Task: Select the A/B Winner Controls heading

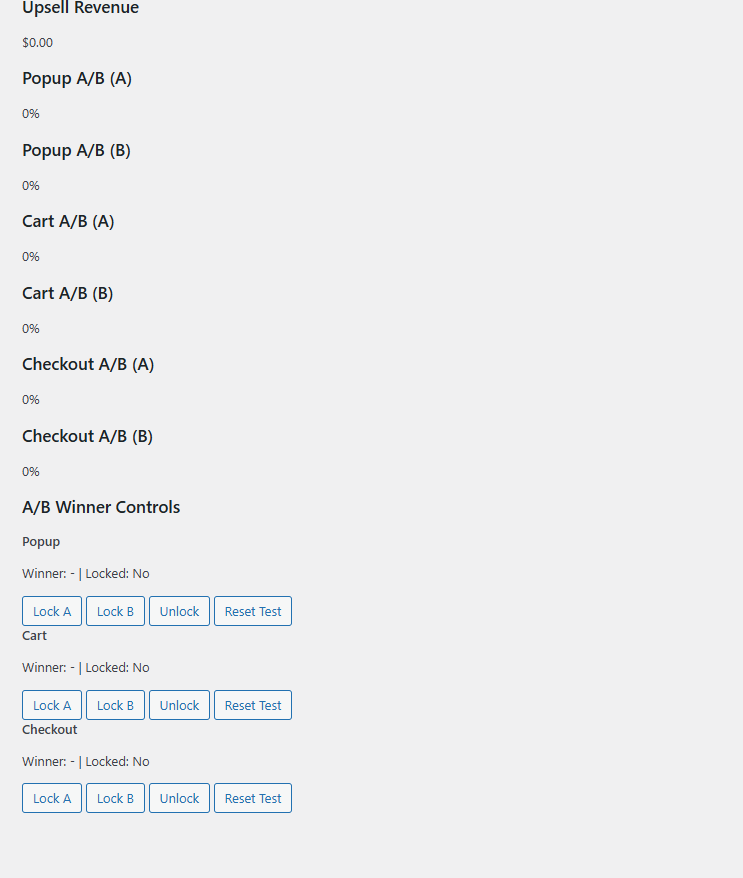Action: coord(101,507)
